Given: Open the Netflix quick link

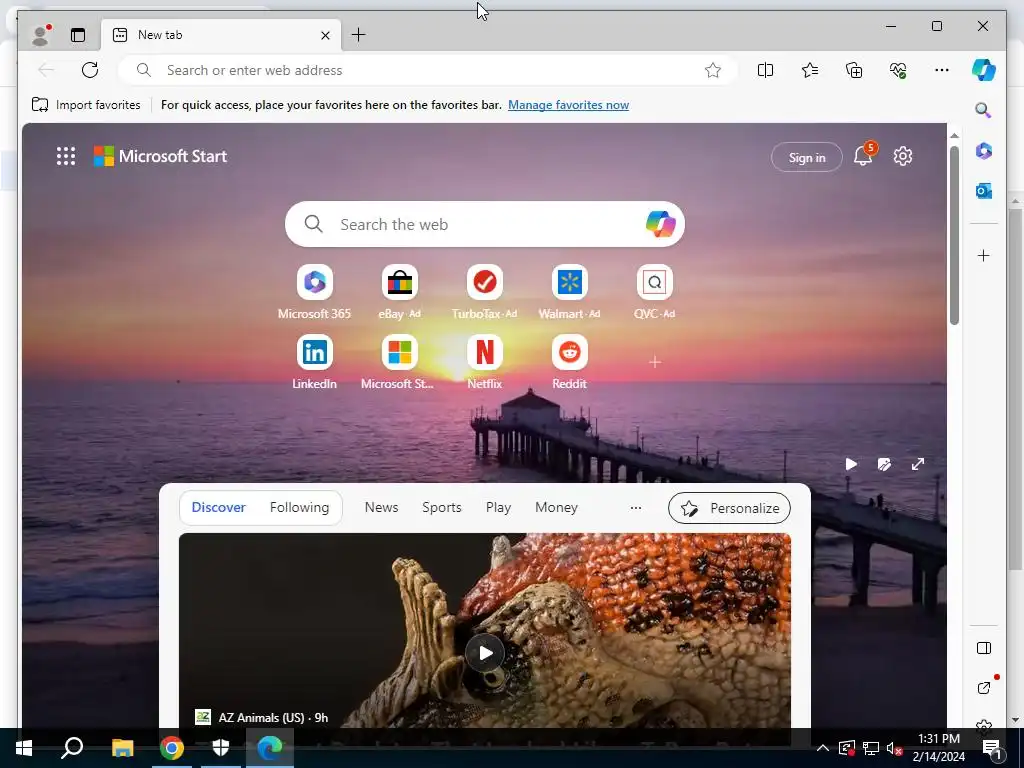Looking at the screenshot, I should 485,362.
